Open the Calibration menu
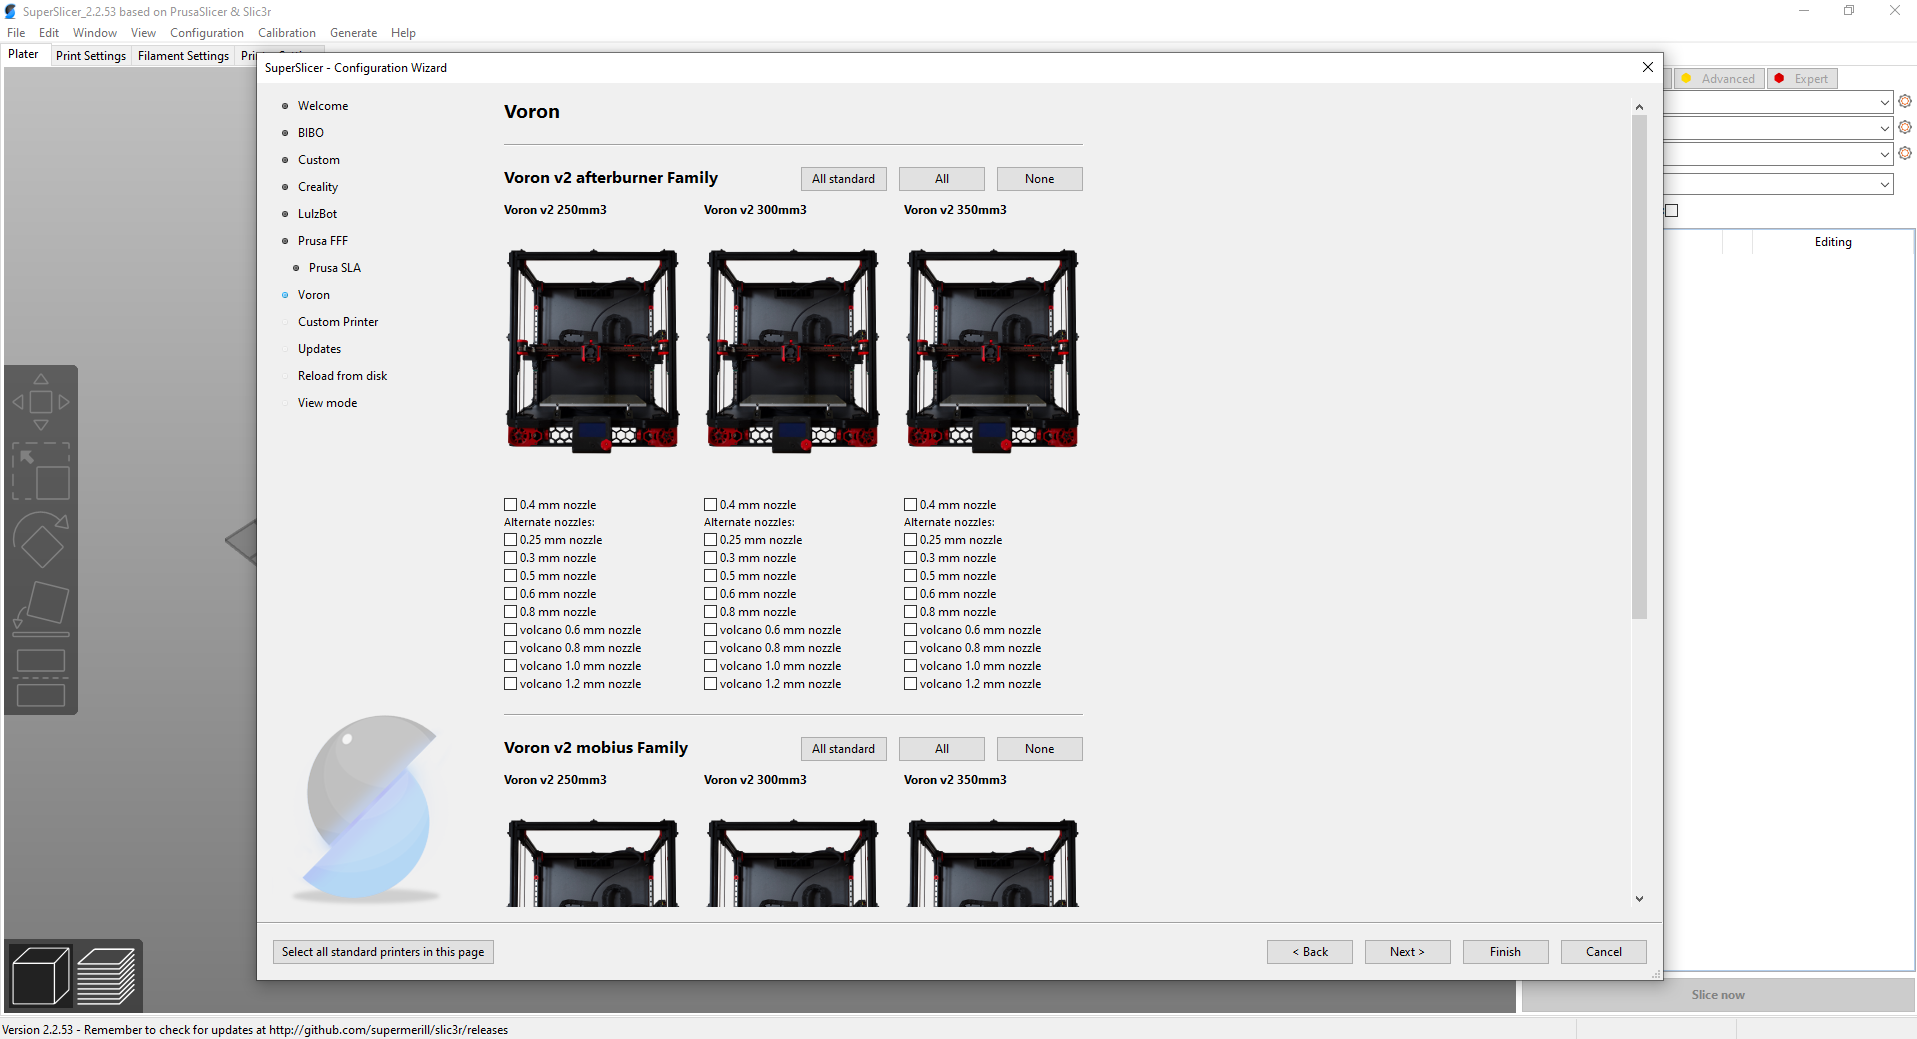This screenshot has height=1039, width=1917. pyautogui.click(x=287, y=33)
